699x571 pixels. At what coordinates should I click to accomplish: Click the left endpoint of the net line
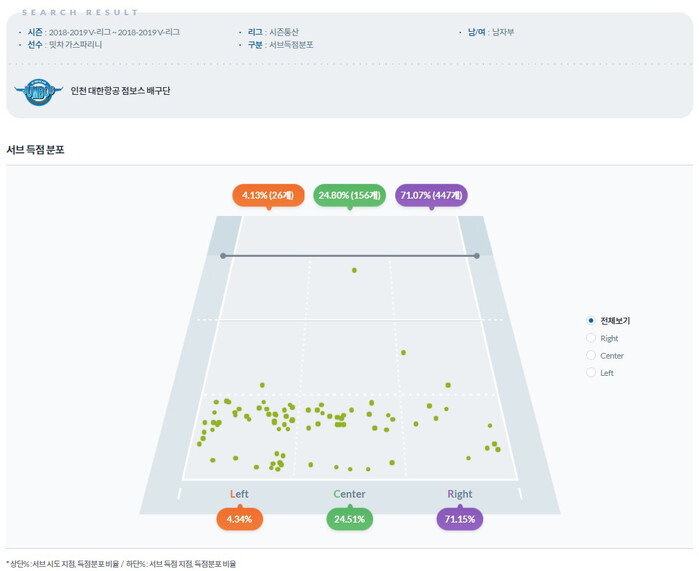(x=223, y=256)
